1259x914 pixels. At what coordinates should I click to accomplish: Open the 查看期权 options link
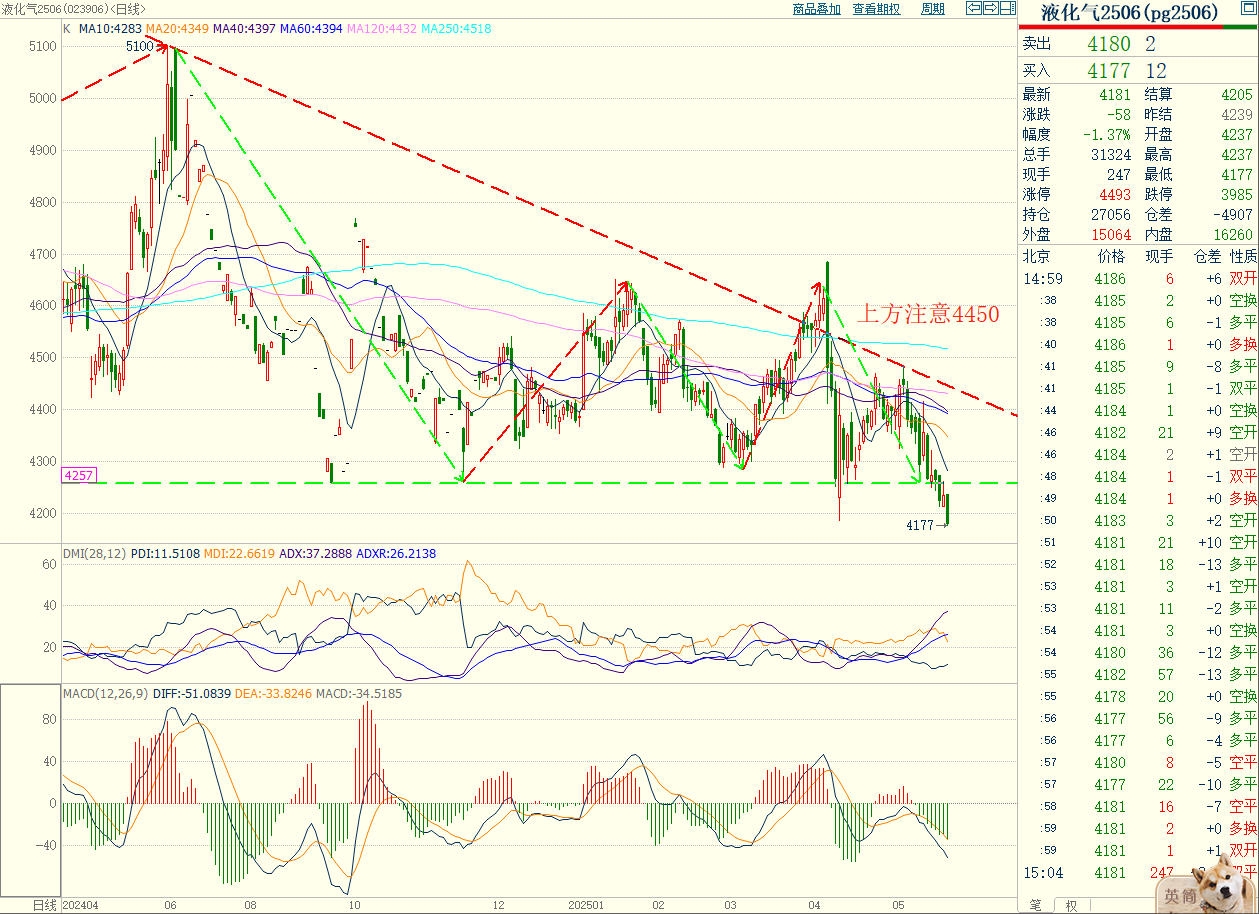click(877, 9)
